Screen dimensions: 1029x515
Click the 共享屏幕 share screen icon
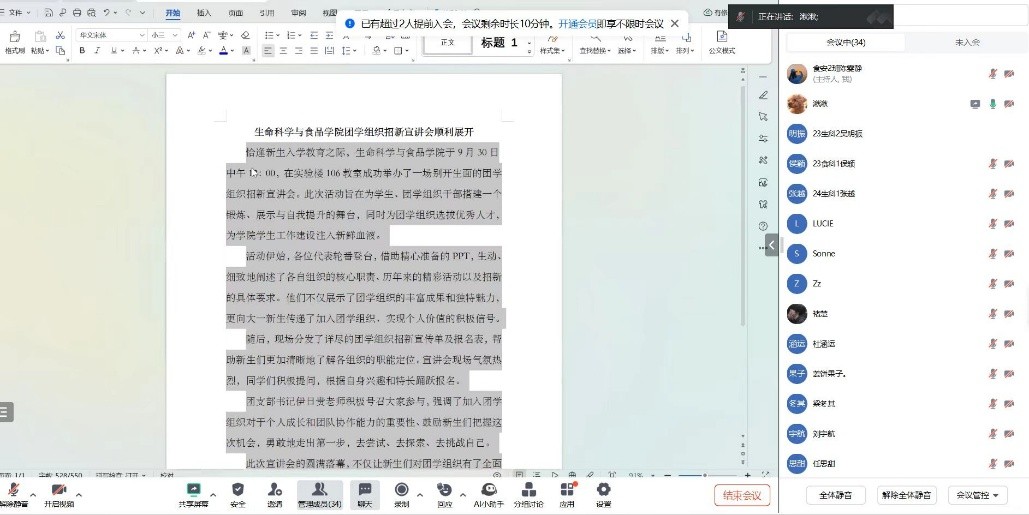[193, 490]
